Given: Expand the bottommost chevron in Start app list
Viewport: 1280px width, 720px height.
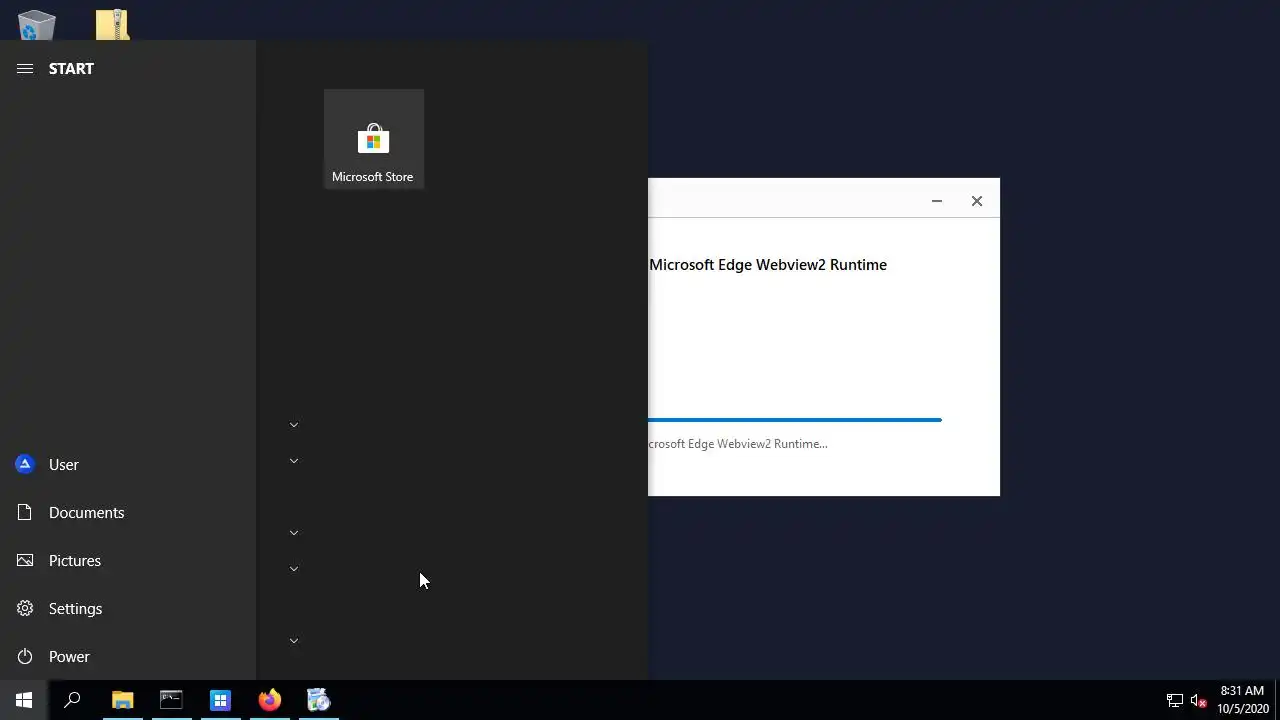Looking at the screenshot, I should coord(294,641).
